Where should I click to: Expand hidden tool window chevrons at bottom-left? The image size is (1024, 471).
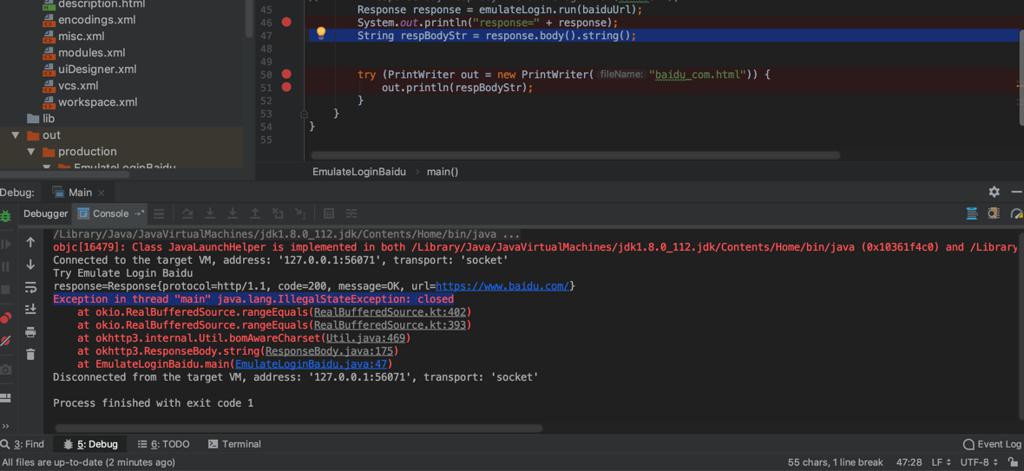[x=5, y=426]
